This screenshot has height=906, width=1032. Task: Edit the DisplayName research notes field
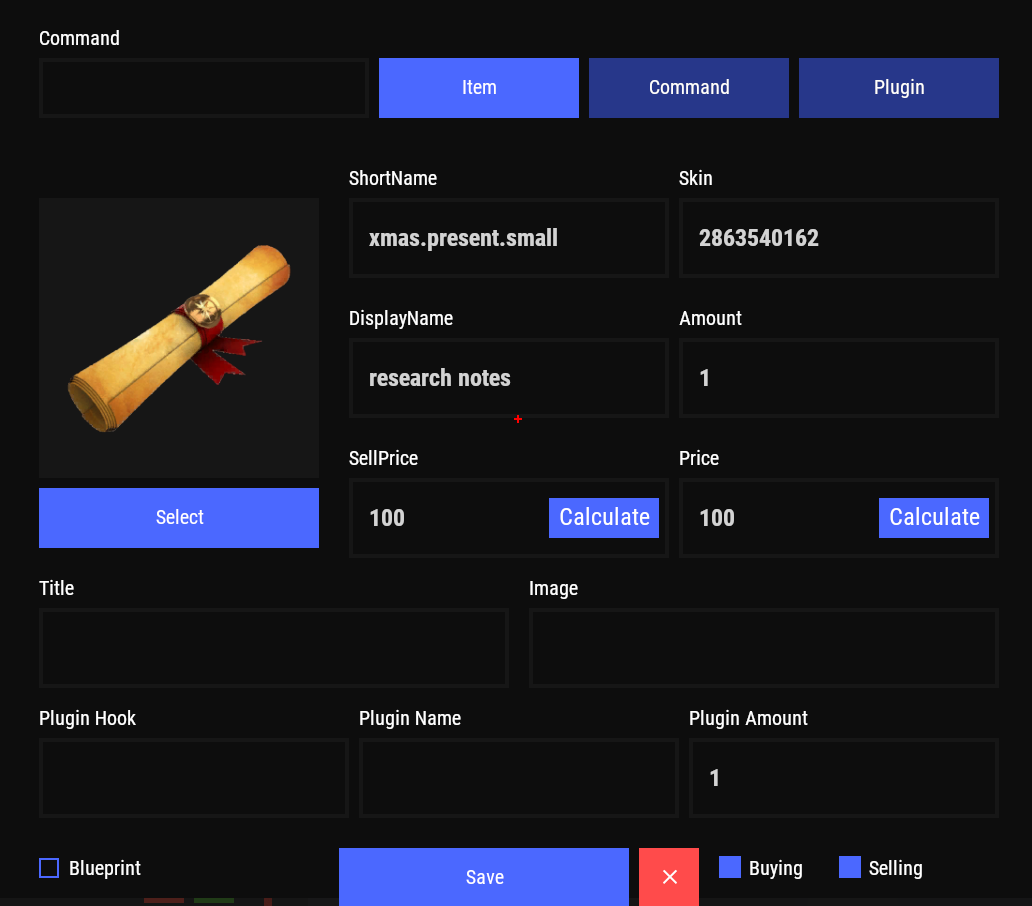point(509,378)
